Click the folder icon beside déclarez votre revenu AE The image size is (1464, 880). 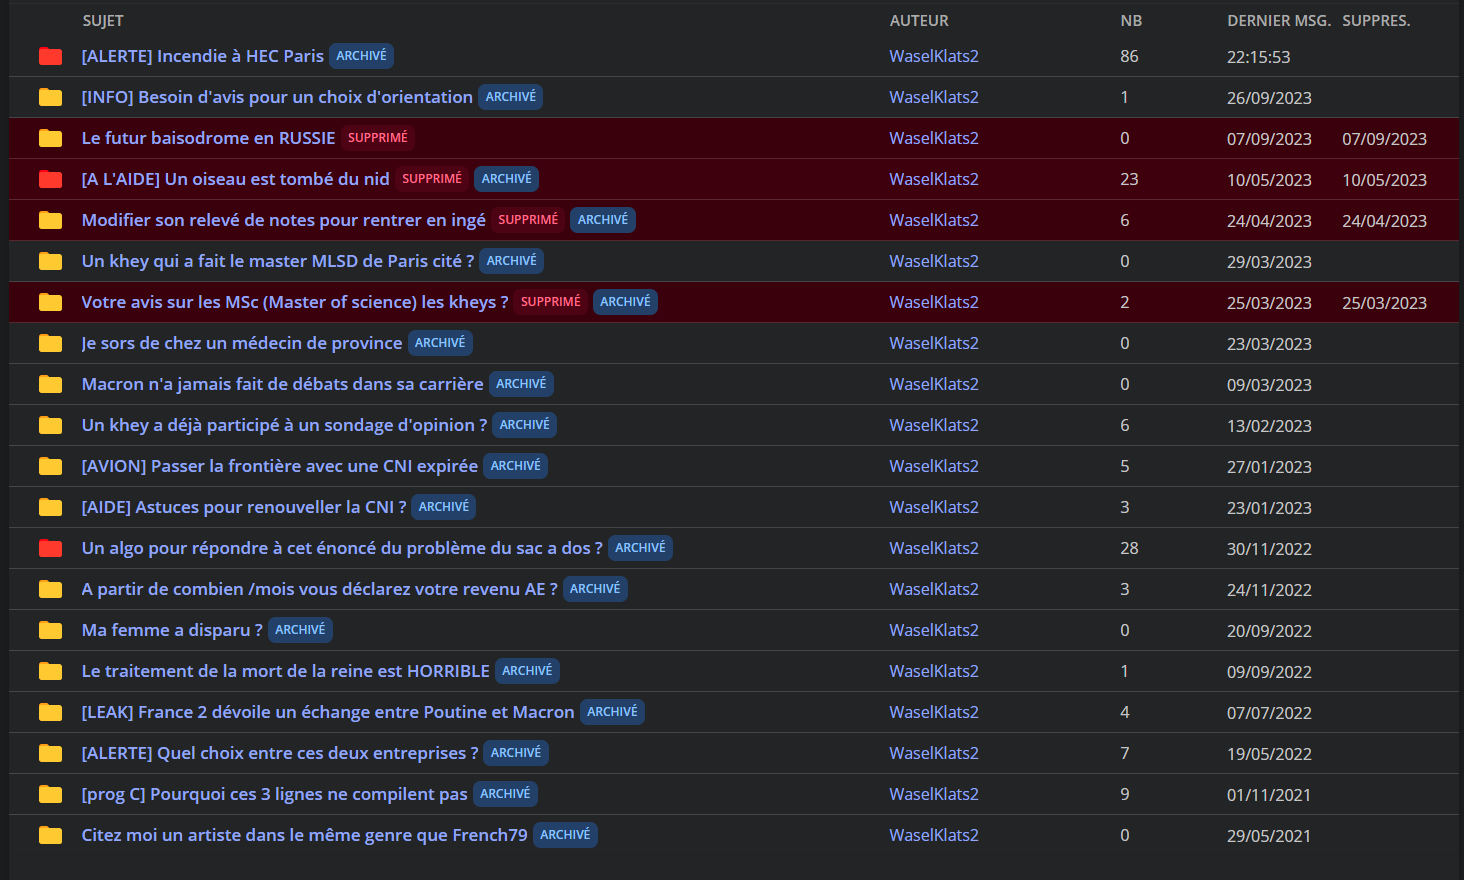tap(50, 590)
